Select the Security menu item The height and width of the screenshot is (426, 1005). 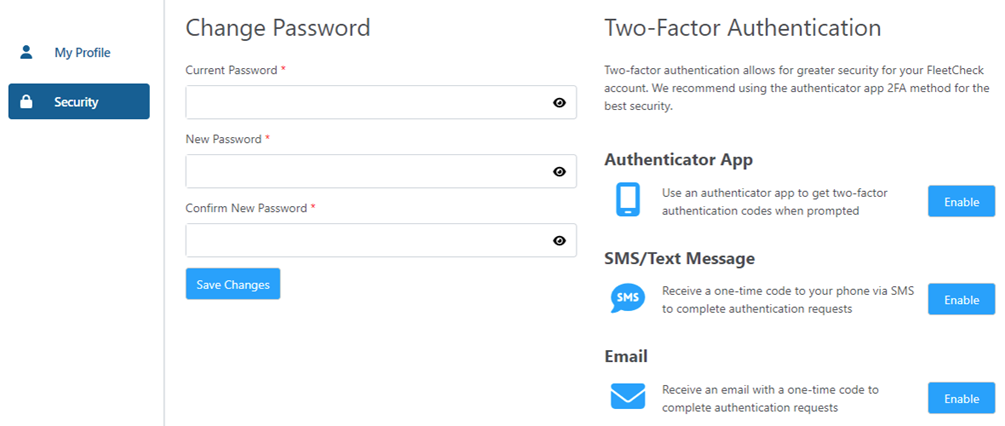coord(79,102)
